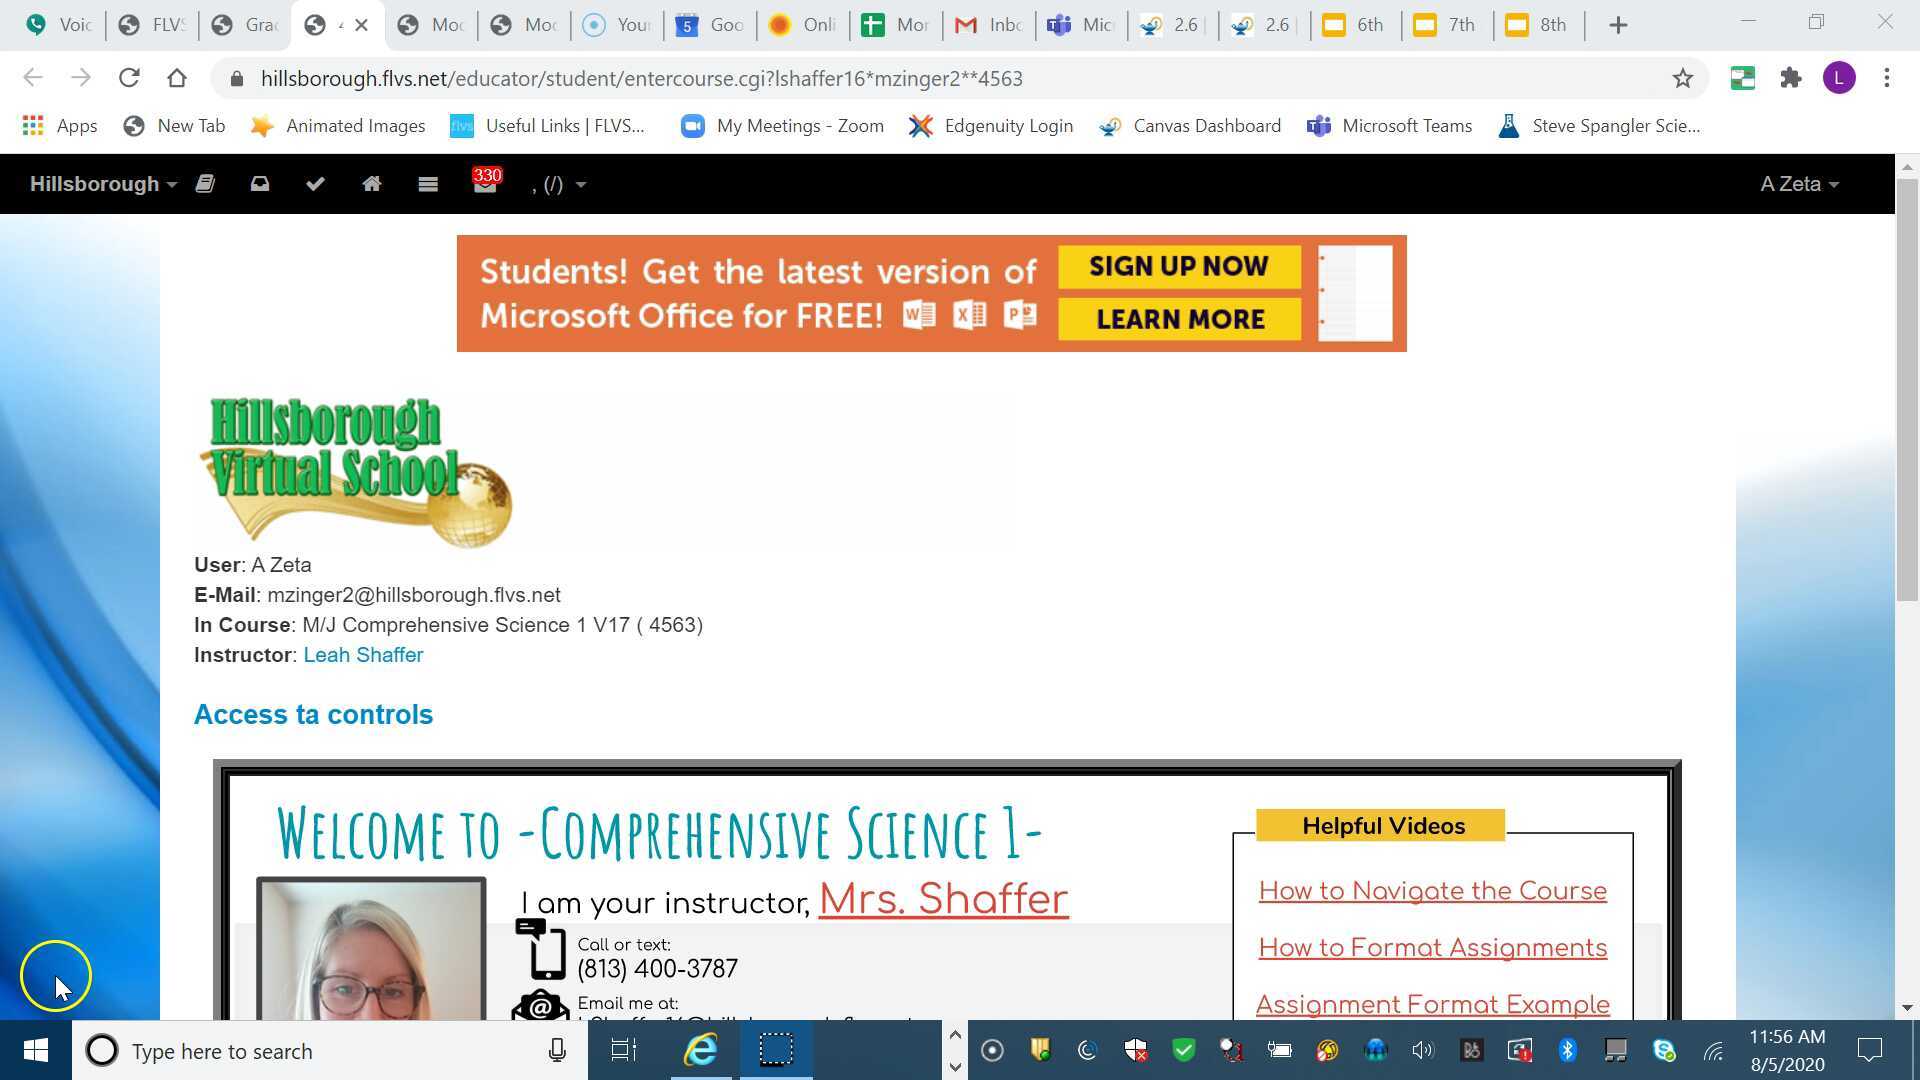Open the Canvas Dashboard bookmark

point(1189,126)
